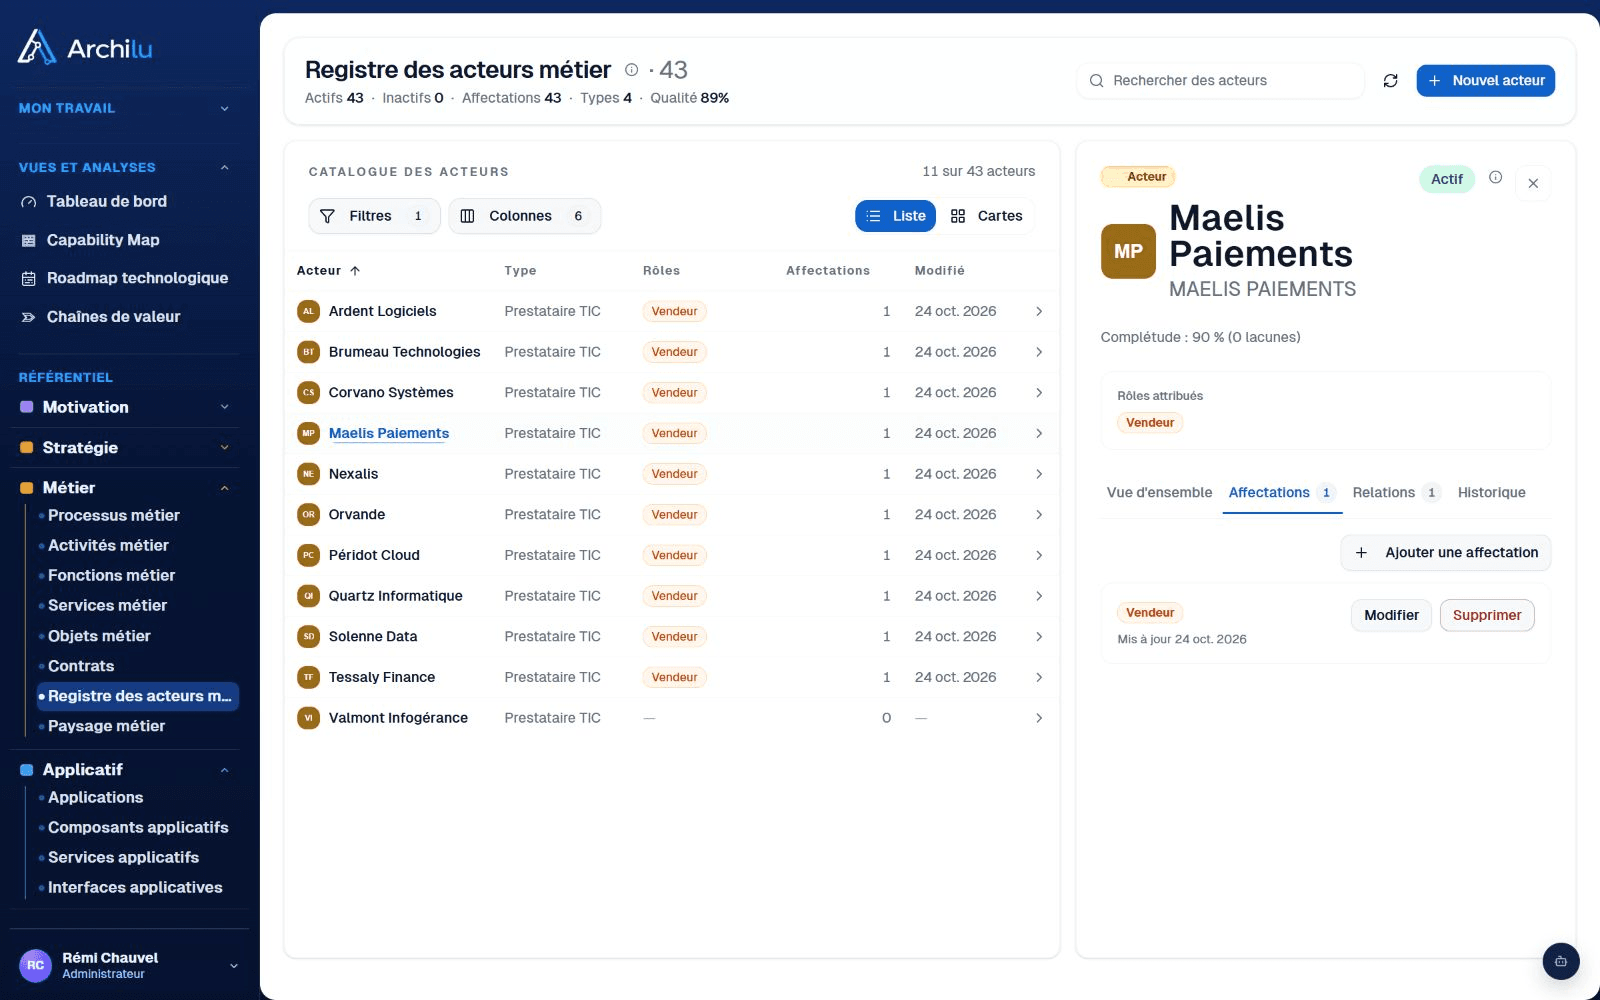The height and width of the screenshot is (1000, 1600).
Task: Open Rémi Chauvel user menu
Action: tap(130, 965)
